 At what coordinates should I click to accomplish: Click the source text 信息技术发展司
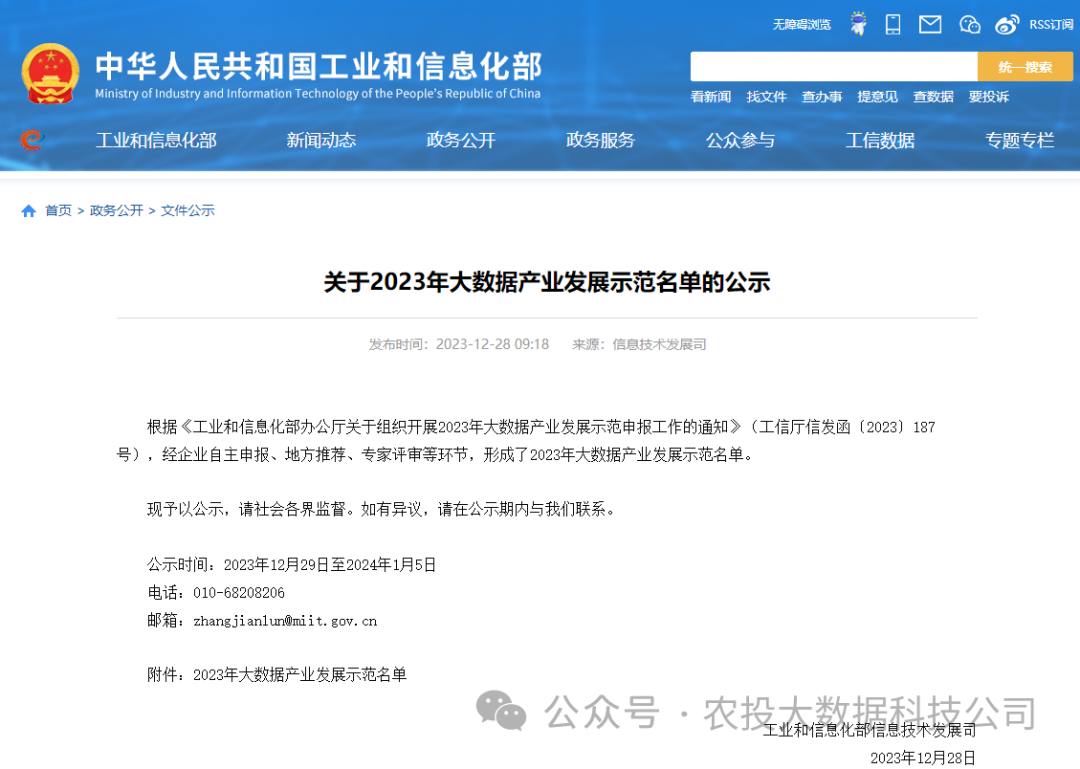point(659,345)
